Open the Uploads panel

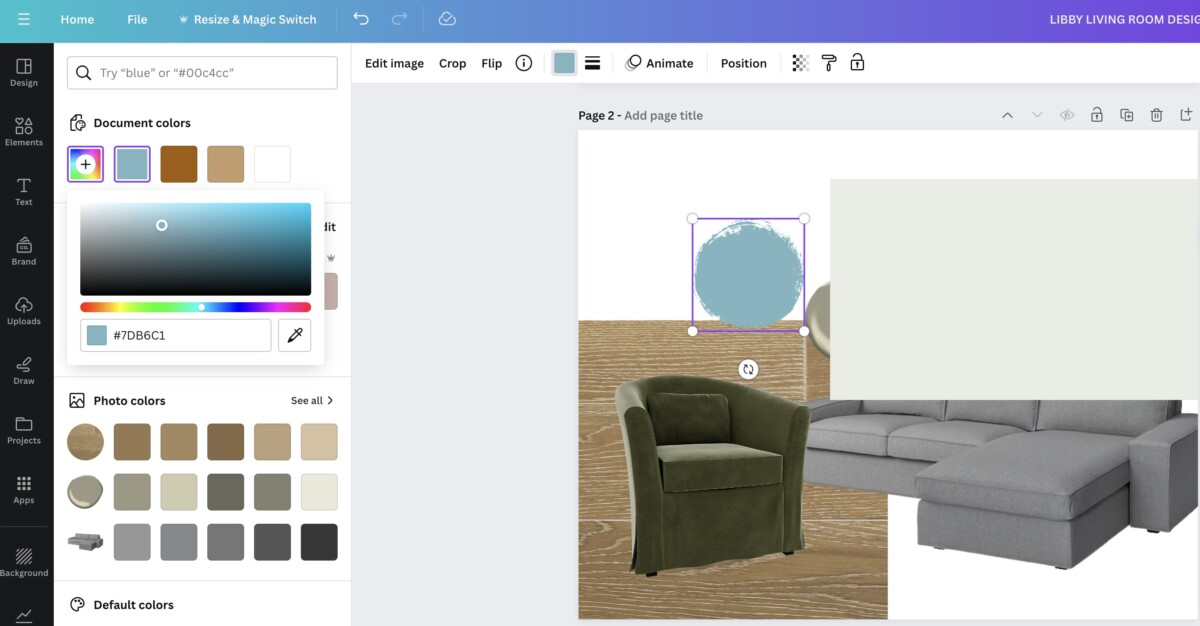point(23,310)
